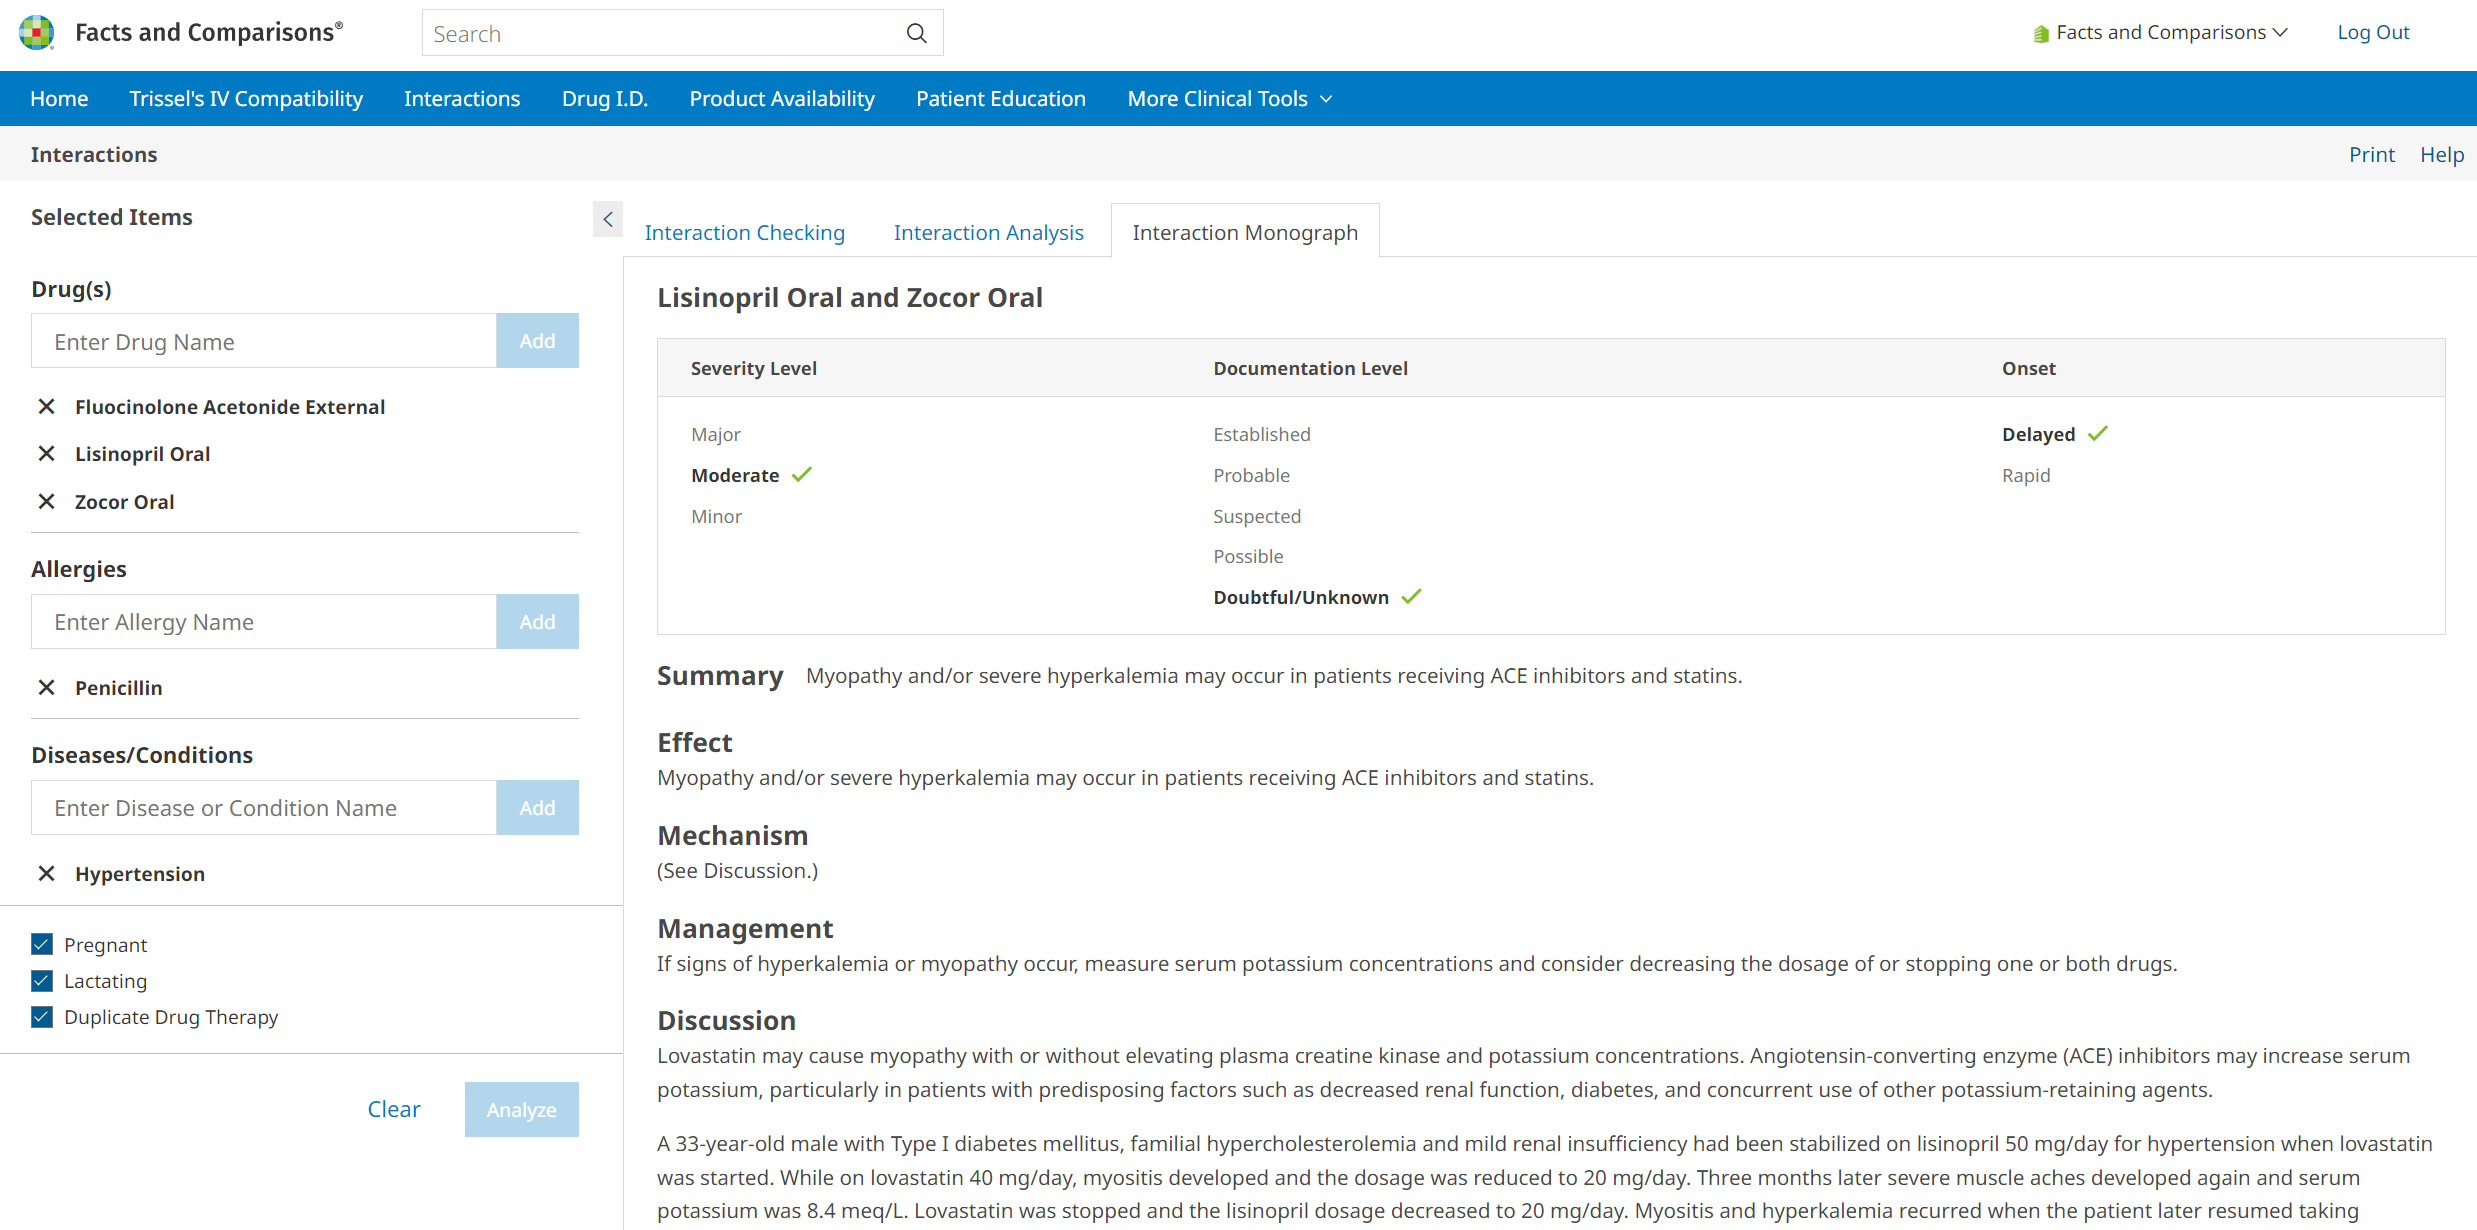The width and height of the screenshot is (2477, 1230).
Task: Remove Zocor Oral from selected drugs
Action: pos(46,502)
